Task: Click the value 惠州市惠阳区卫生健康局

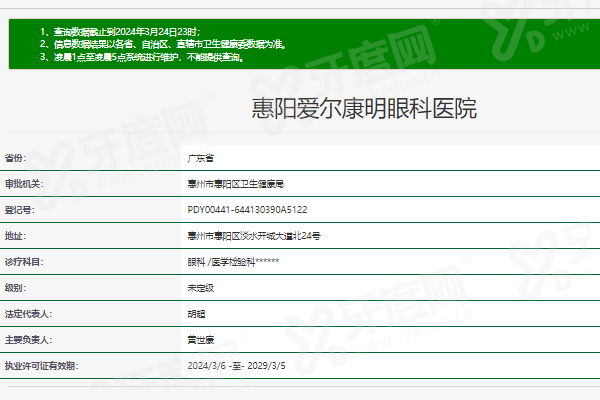Action: (235, 184)
